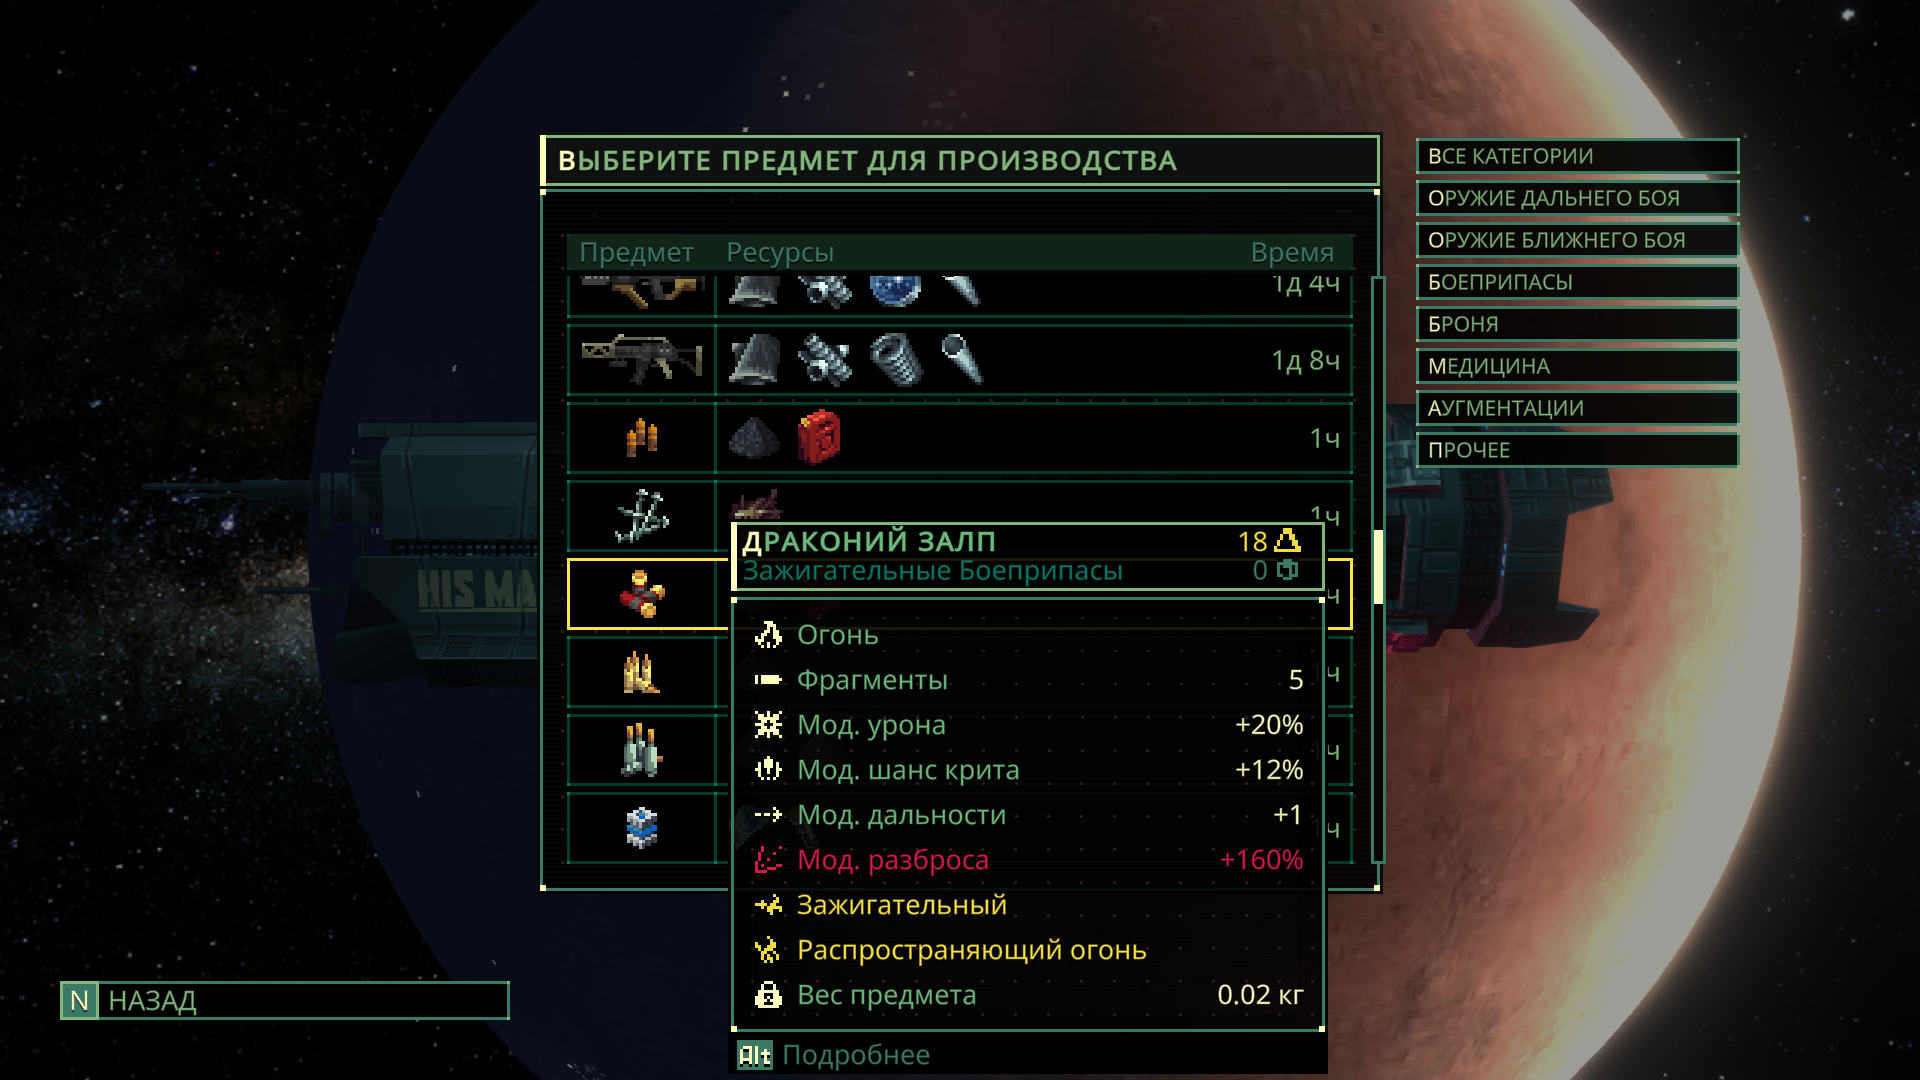Show the БОЕПРИПАСЫ category
Image resolution: width=1920 pixels, height=1080 pixels.
click(1577, 282)
